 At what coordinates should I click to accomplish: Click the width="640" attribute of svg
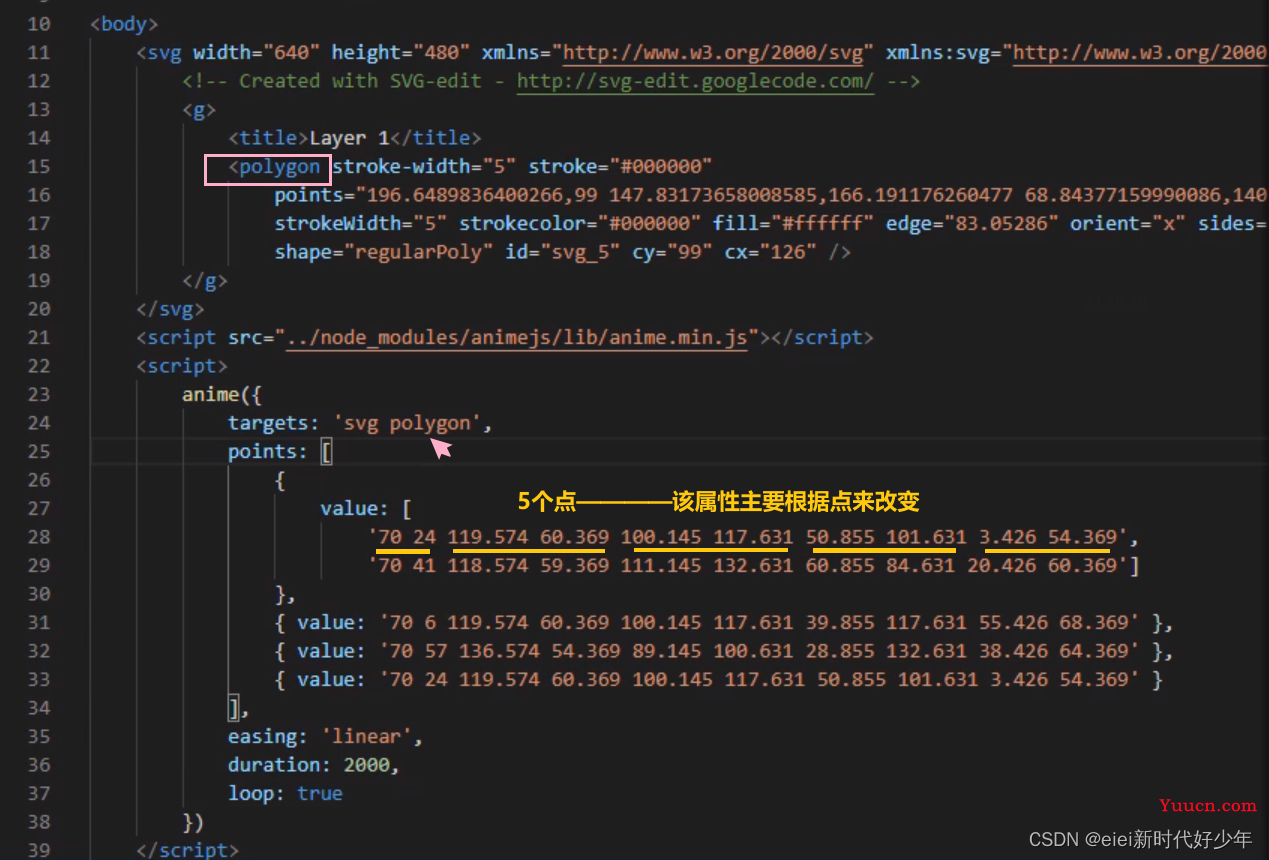click(x=257, y=52)
